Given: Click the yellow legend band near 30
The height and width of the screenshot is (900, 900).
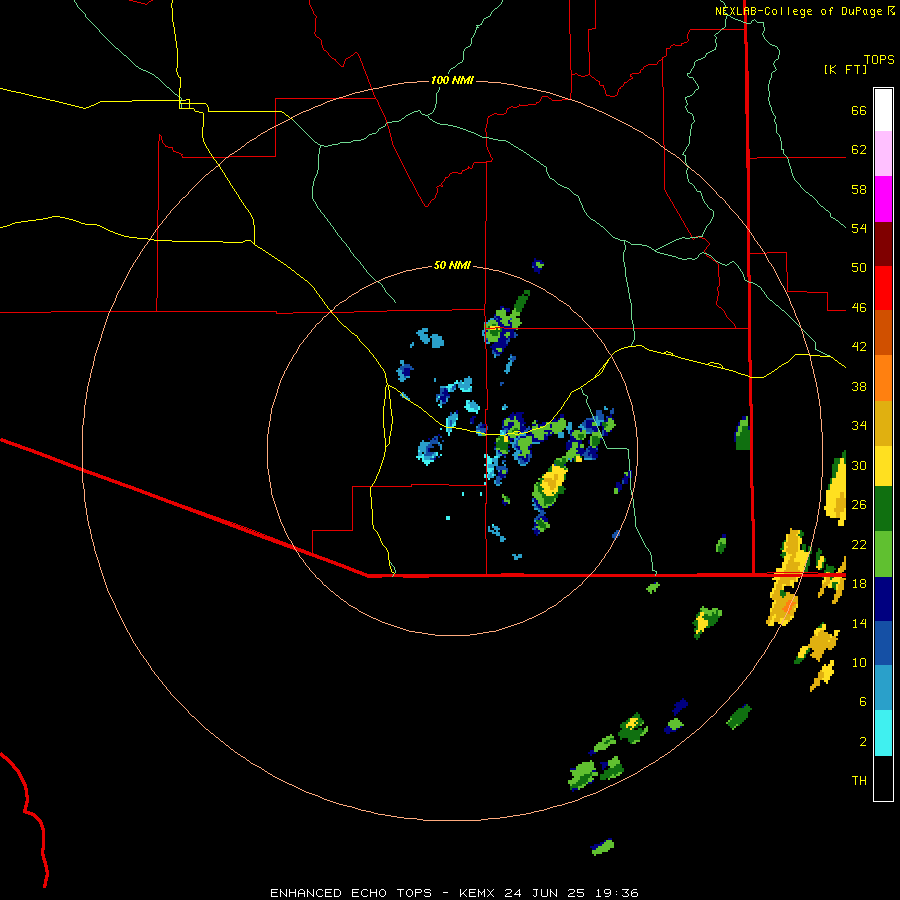Looking at the screenshot, I should click(x=883, y=466).
